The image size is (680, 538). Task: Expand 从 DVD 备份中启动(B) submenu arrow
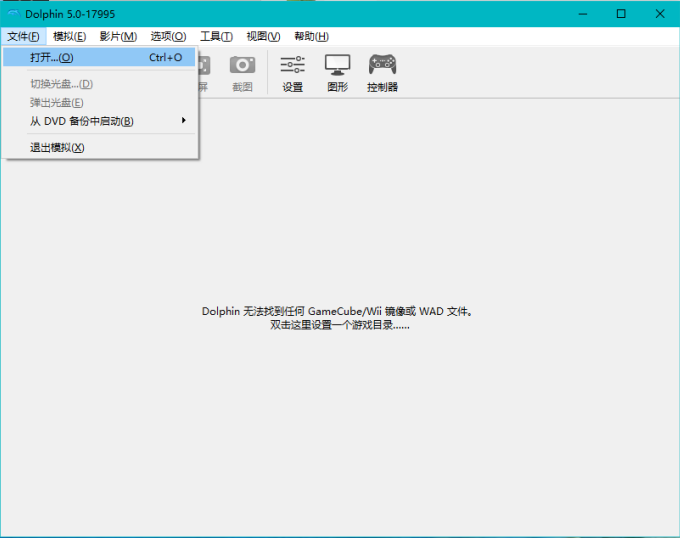(x=184, y=121)
